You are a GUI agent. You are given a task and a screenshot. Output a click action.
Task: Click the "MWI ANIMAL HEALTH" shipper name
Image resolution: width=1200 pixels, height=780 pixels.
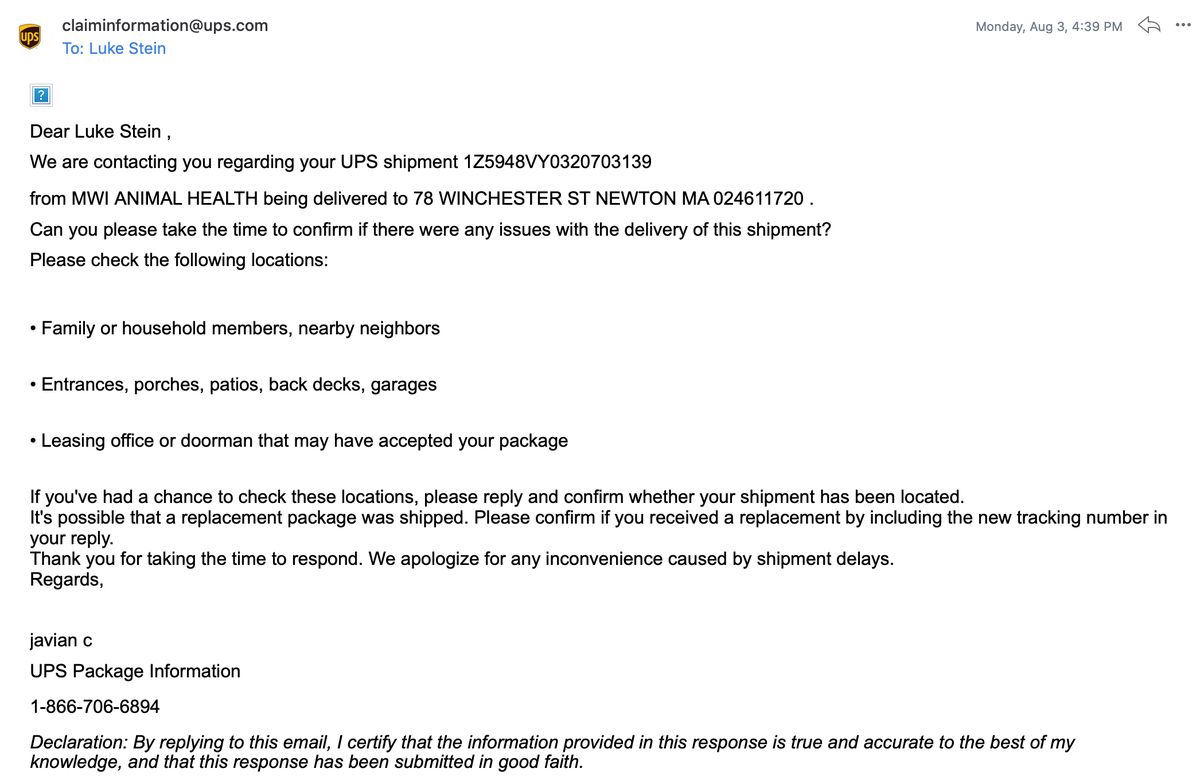pyautogui.click(x=165, y=198)
